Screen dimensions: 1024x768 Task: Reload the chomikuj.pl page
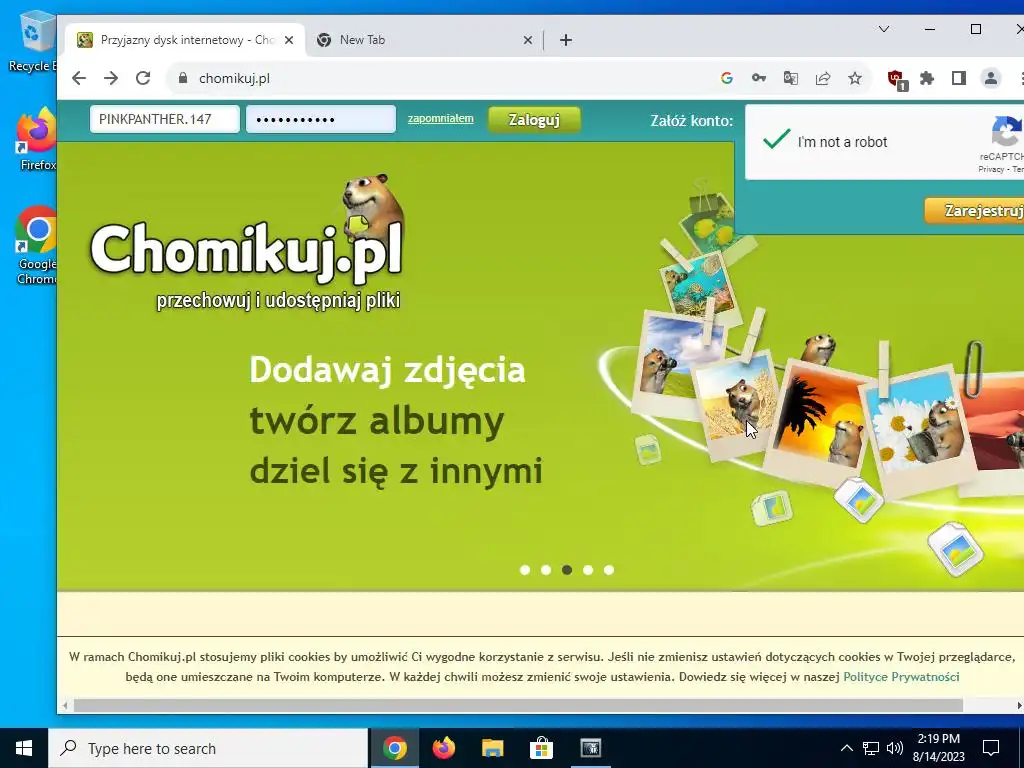click(x=143, y=78)
